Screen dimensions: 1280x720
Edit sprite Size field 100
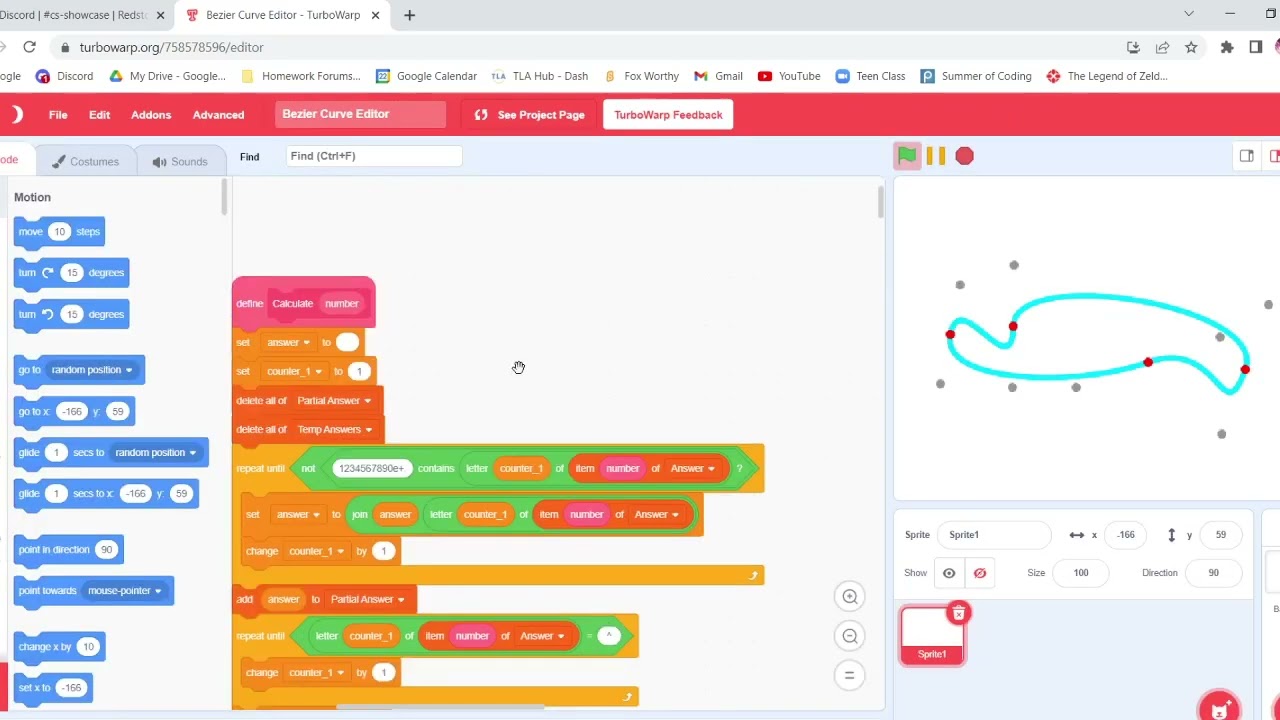click(x=1081, y=573)
